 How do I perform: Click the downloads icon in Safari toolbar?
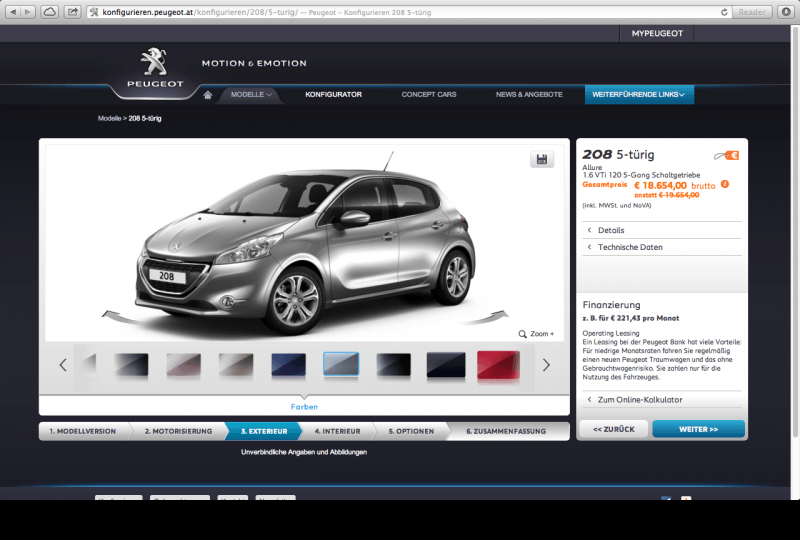(786, 12)
